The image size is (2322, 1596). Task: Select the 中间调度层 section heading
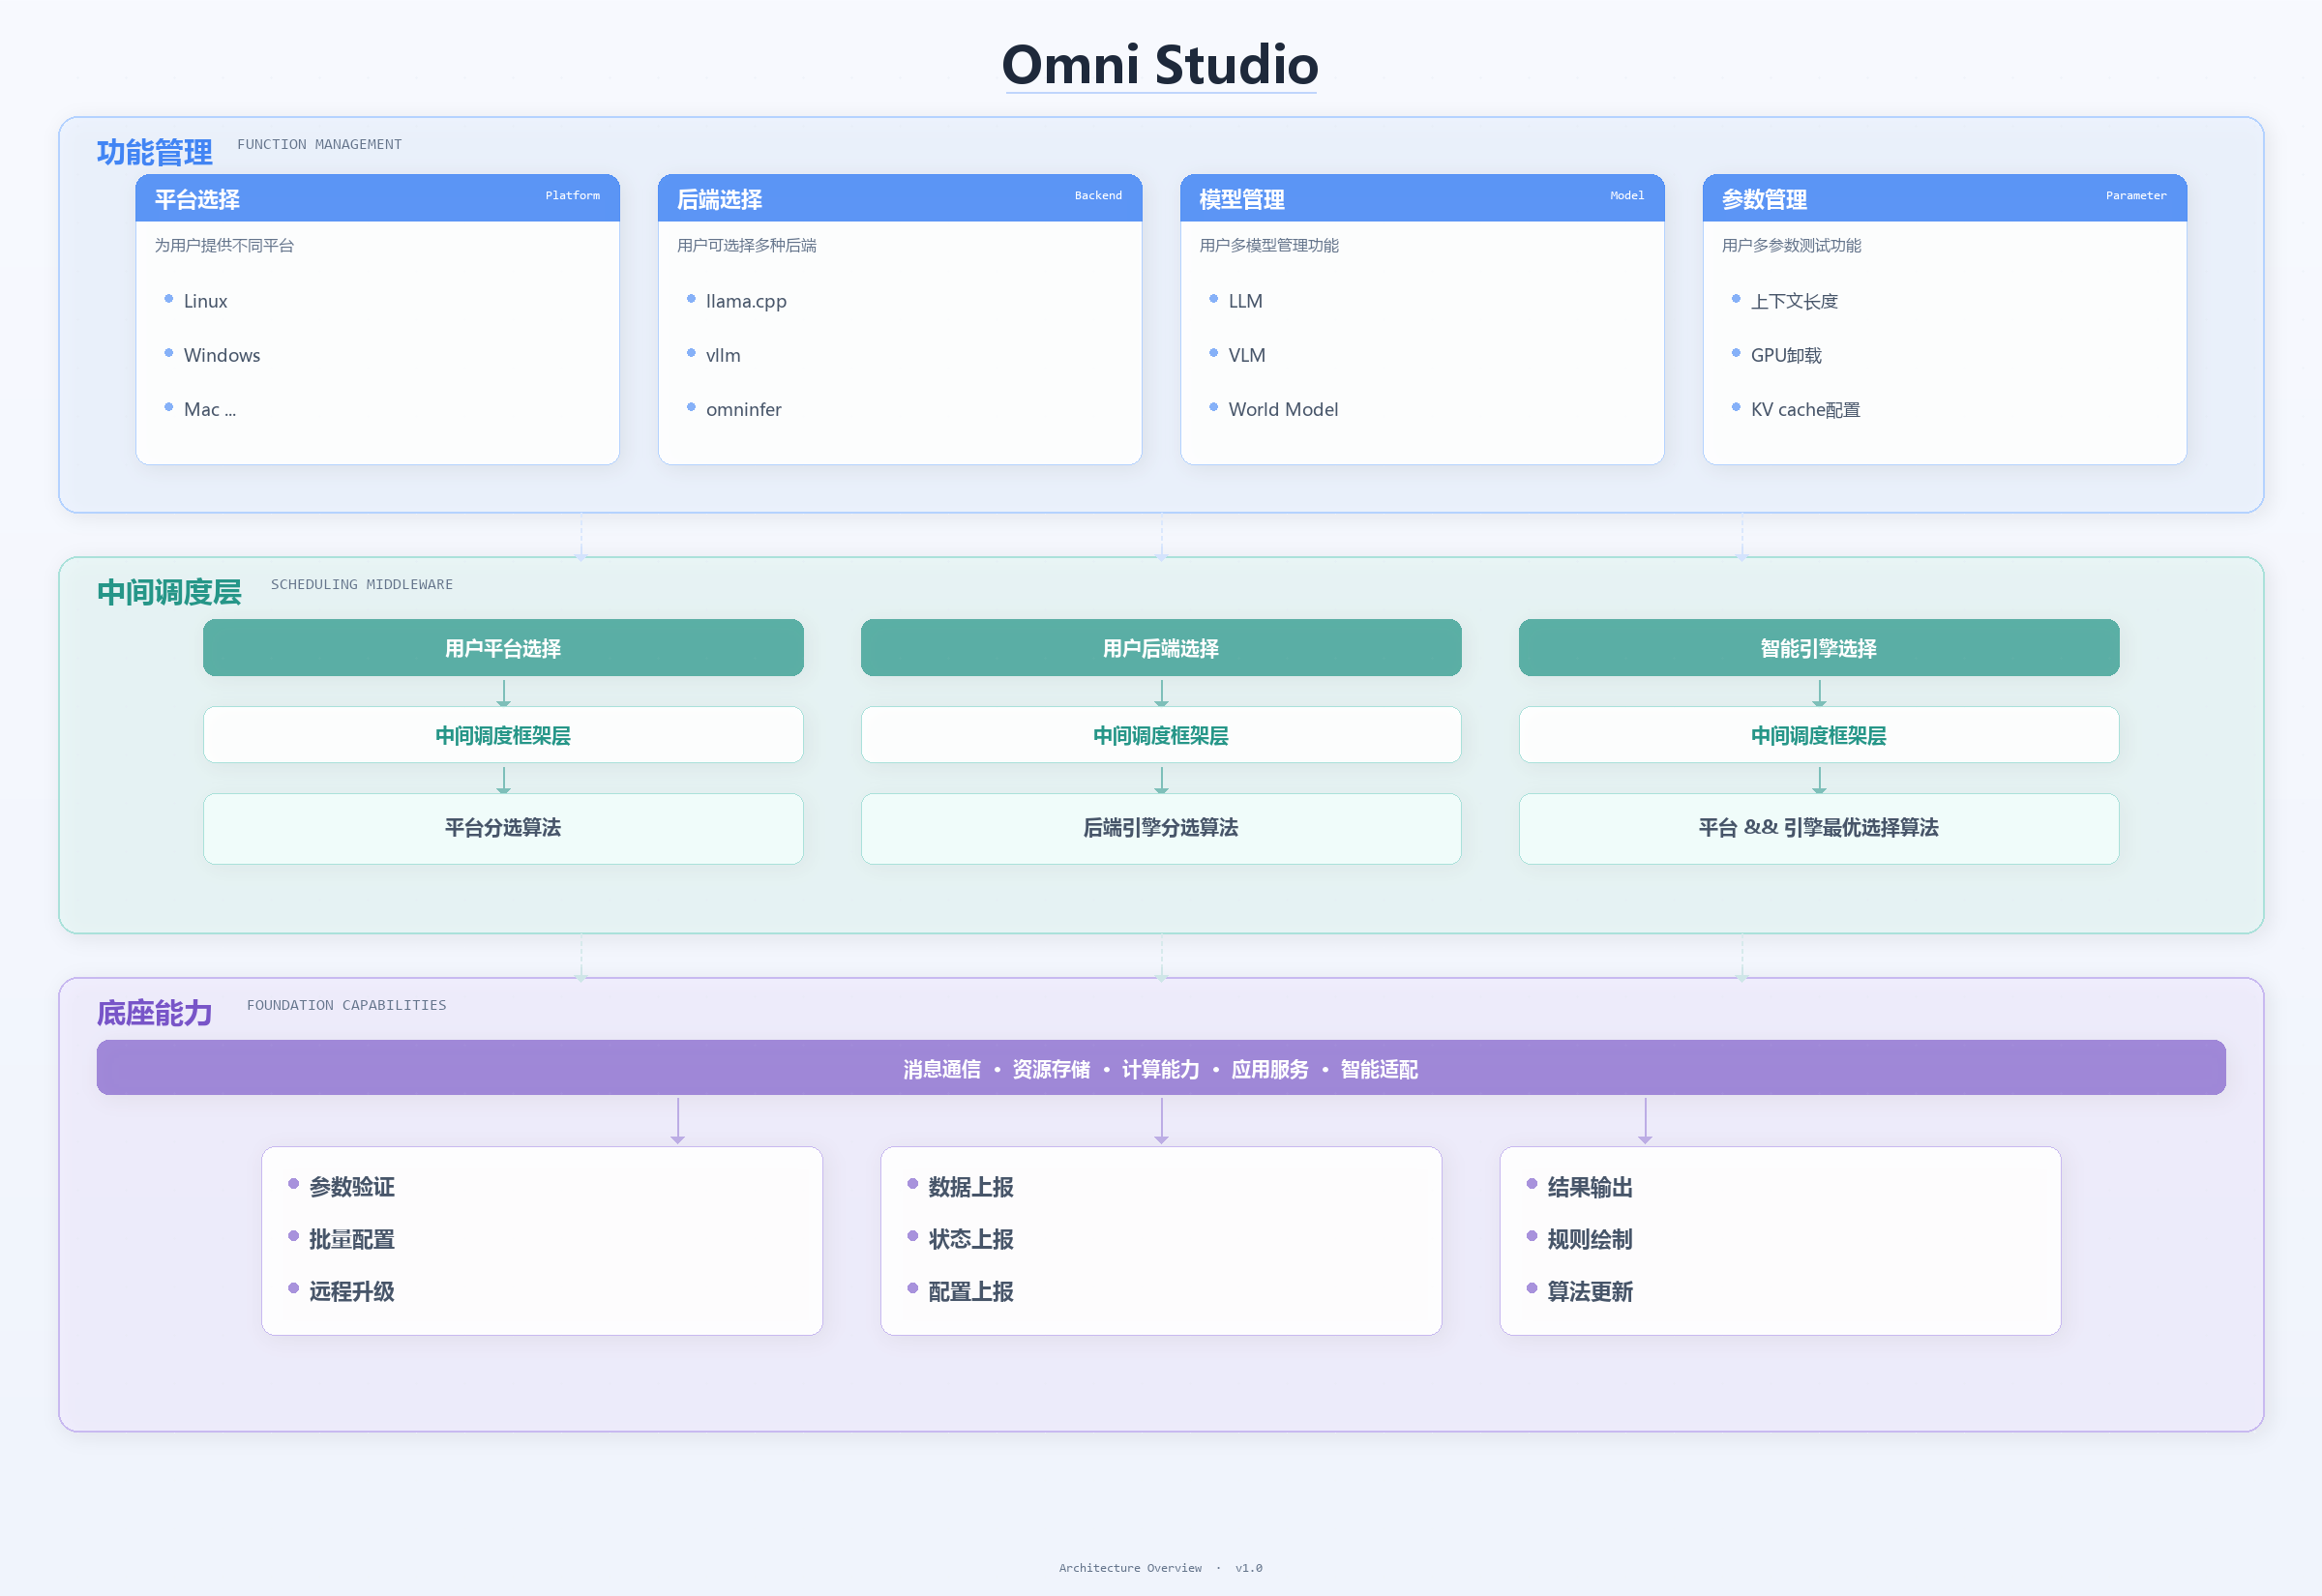pyautogui.click(x=169, y=592)
